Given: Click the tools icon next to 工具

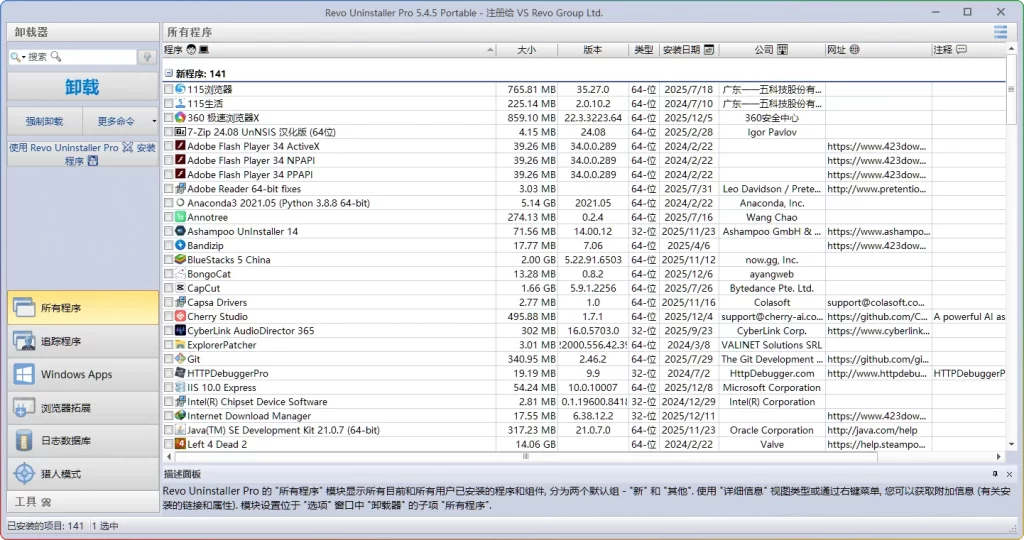Looking at the screenshot, I should (46, 502).
